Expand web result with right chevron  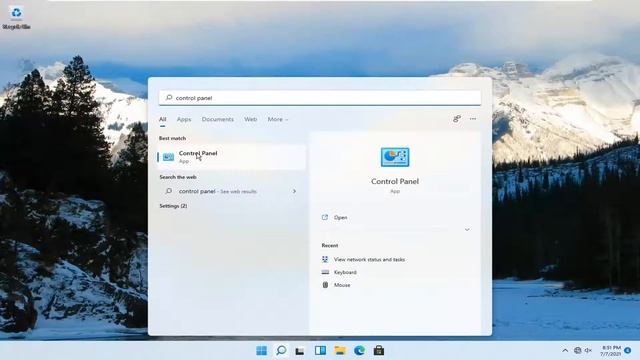[294, 191]
